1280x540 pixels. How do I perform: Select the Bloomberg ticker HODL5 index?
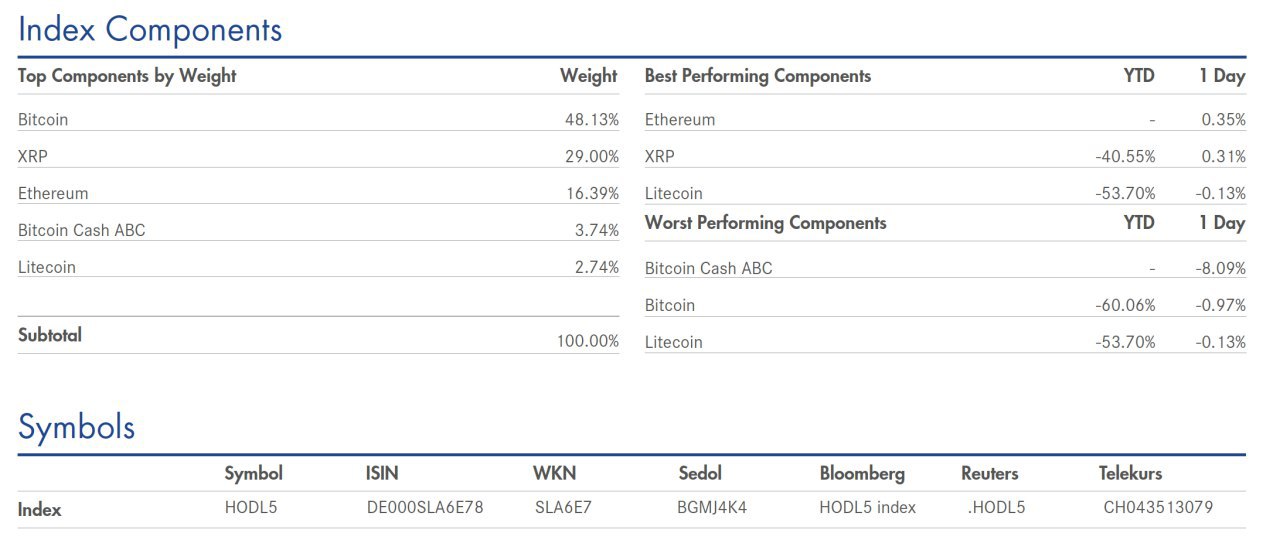coord(868,508)
